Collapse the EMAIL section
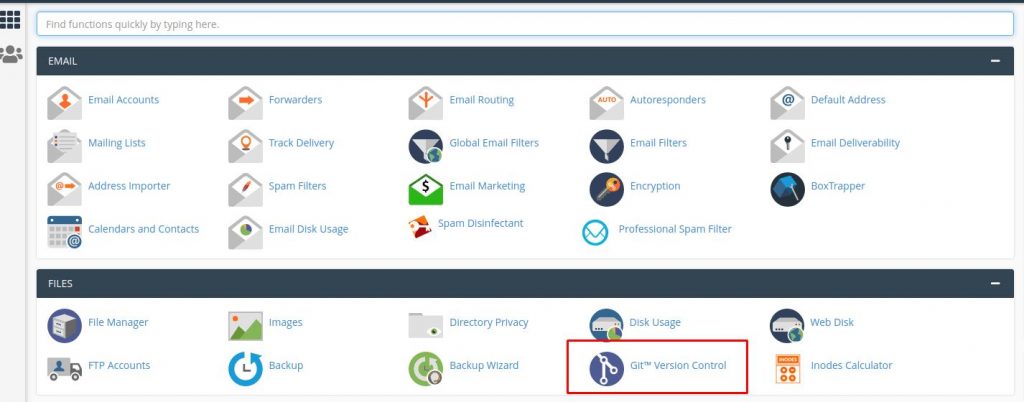This screenshot has height=402, width=1024. (x=994, y=61)
